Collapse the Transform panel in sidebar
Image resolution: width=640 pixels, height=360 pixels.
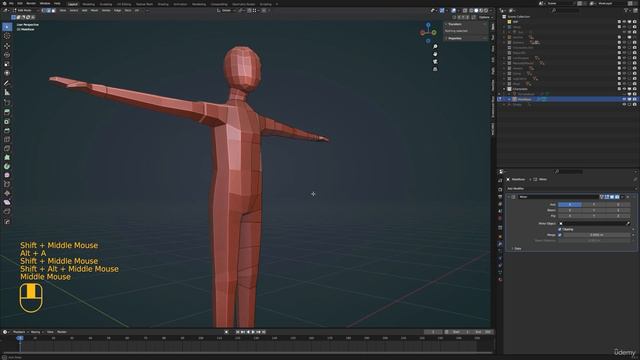(455, 24)
